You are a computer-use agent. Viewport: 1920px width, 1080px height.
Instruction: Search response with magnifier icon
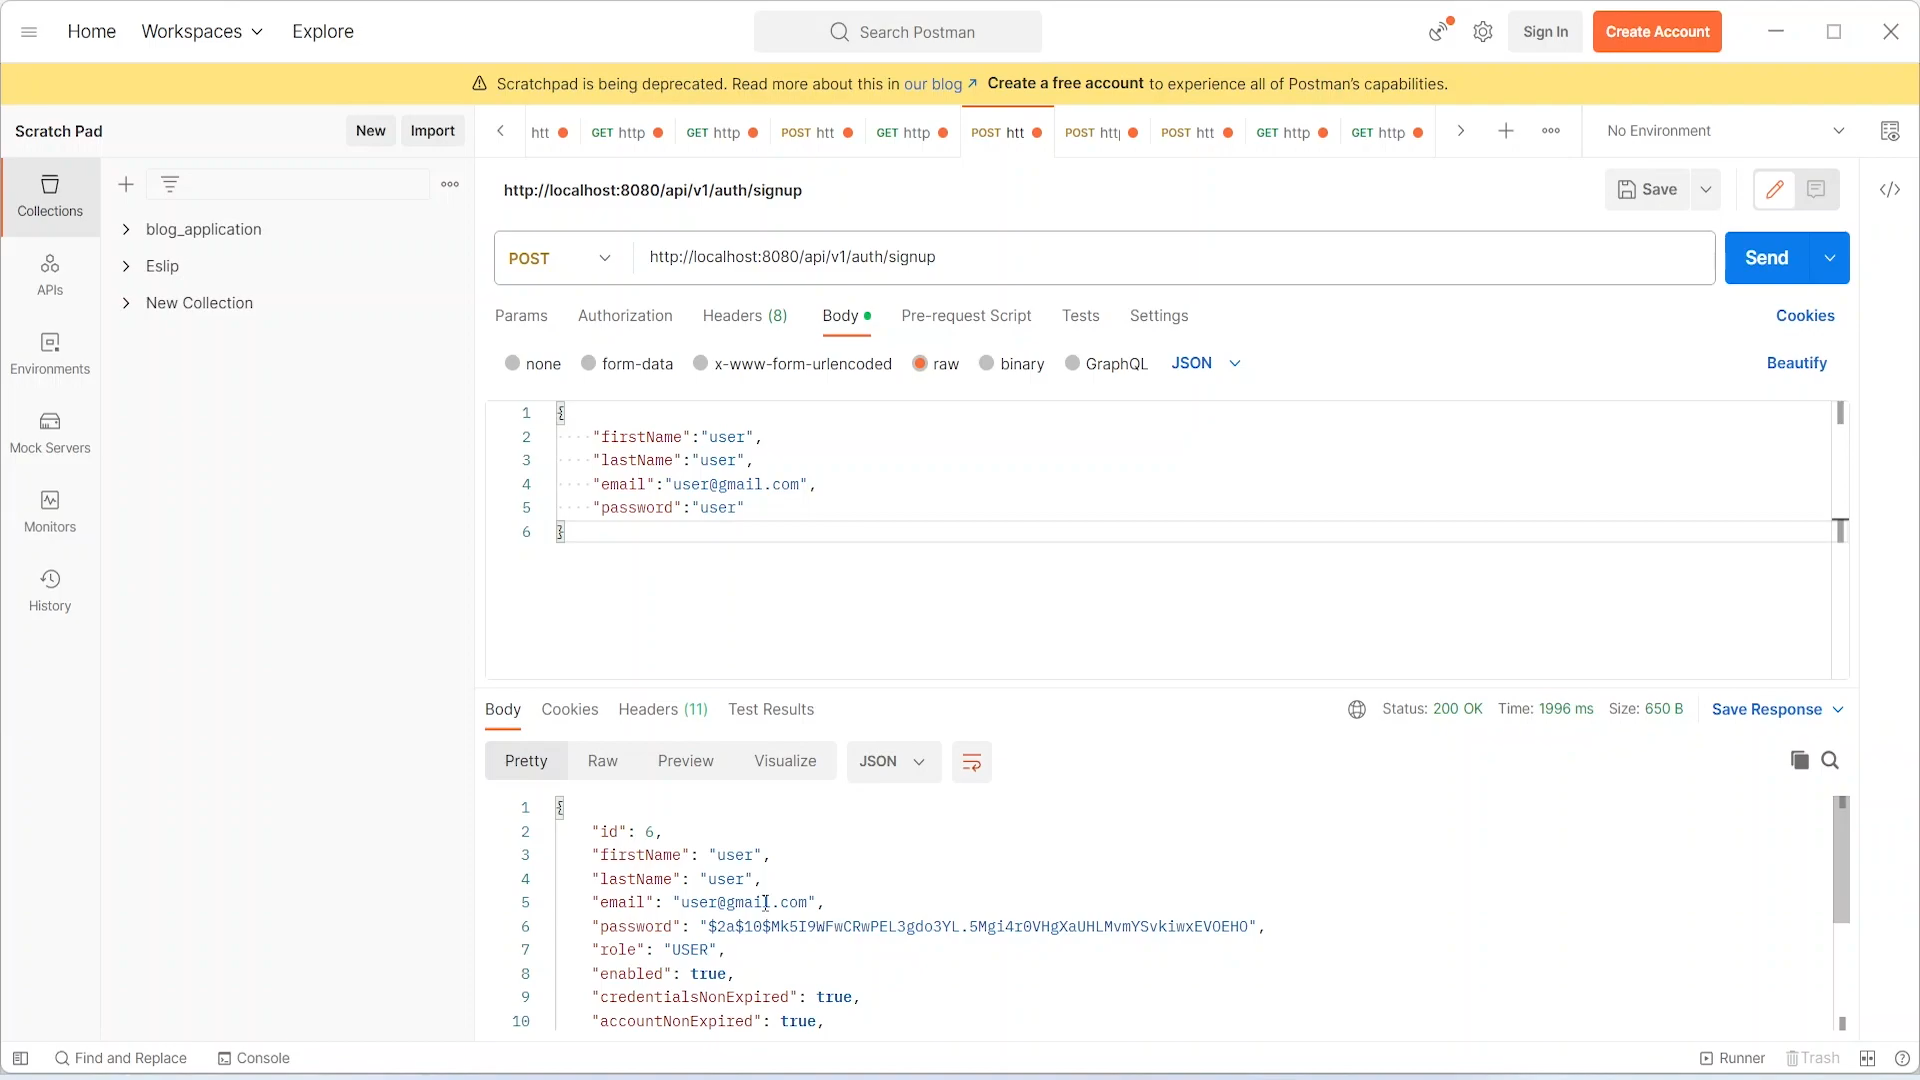click(x=1830, y=760)
